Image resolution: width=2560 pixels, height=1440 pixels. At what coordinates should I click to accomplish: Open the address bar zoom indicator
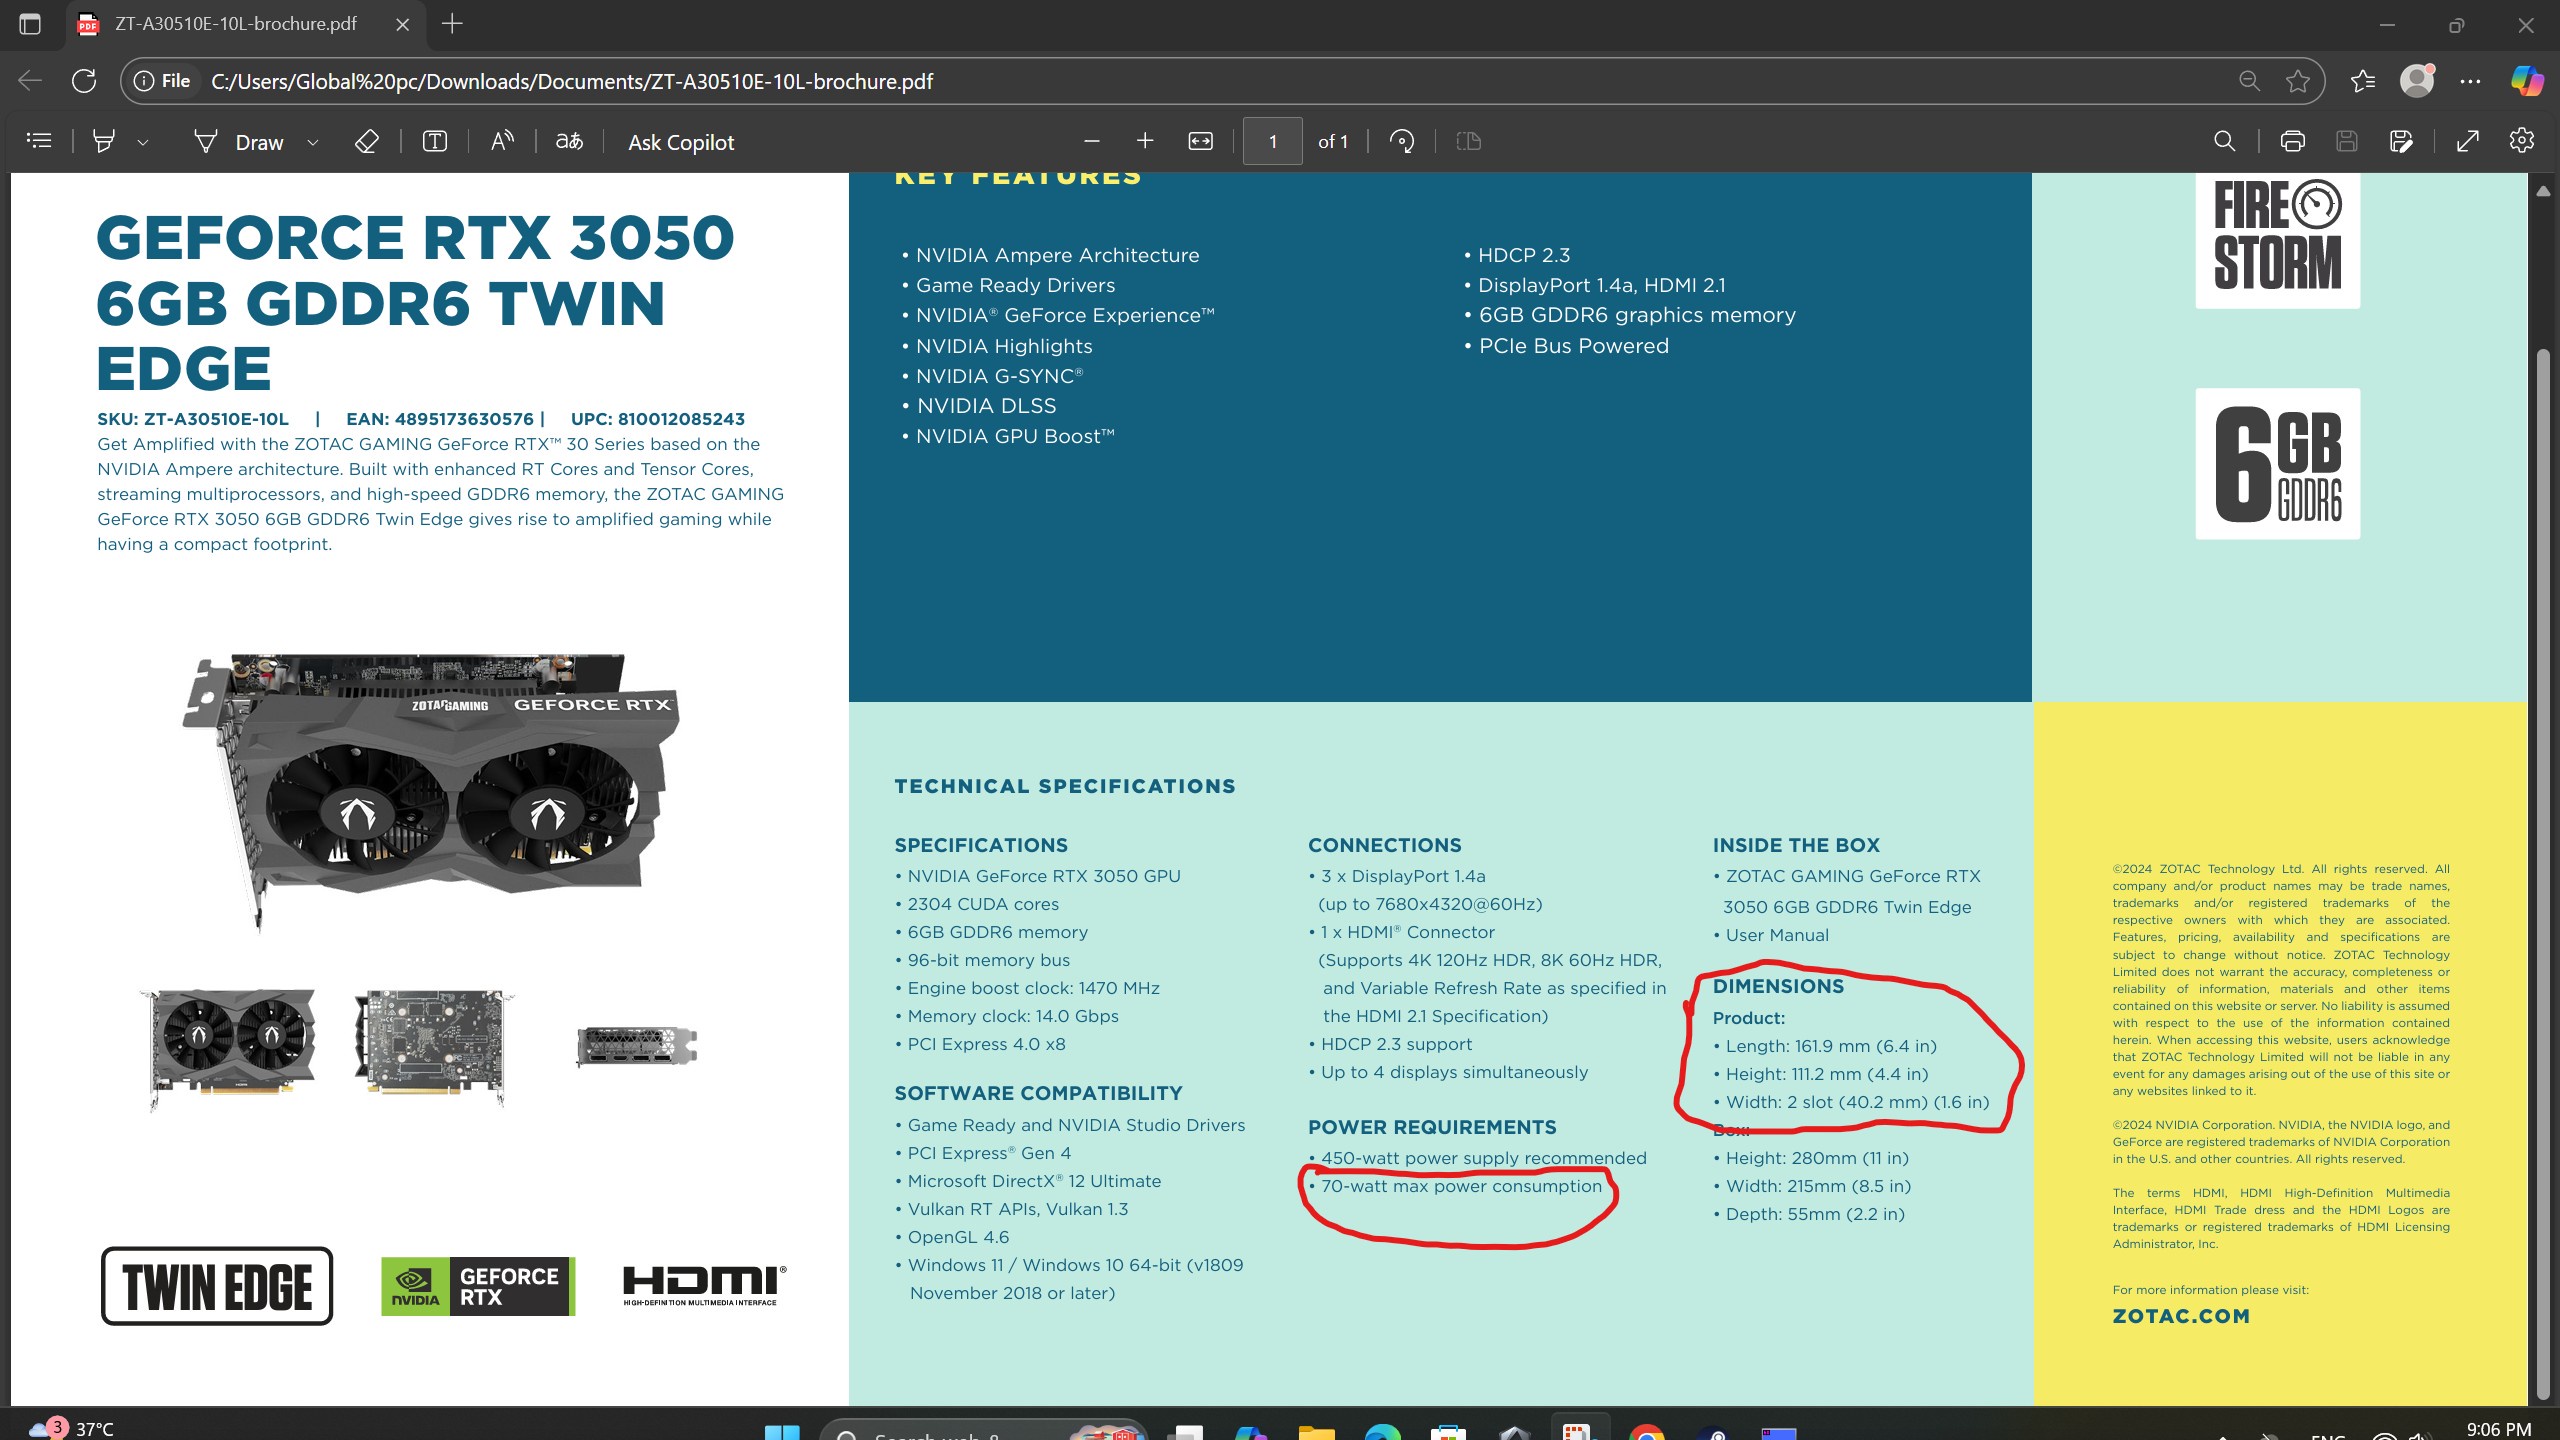point(2249,81)
